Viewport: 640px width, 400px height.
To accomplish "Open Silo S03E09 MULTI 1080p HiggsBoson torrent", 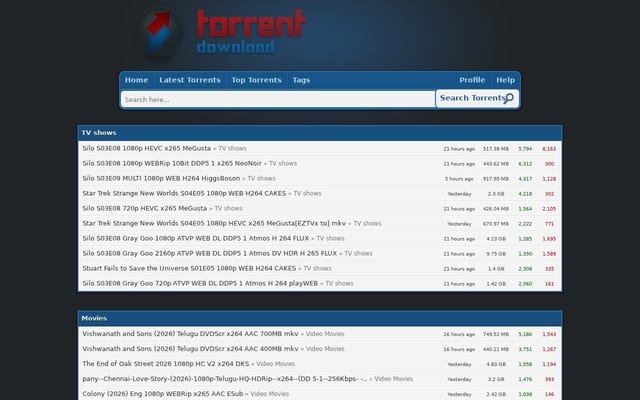I will (x=161, y=178).
